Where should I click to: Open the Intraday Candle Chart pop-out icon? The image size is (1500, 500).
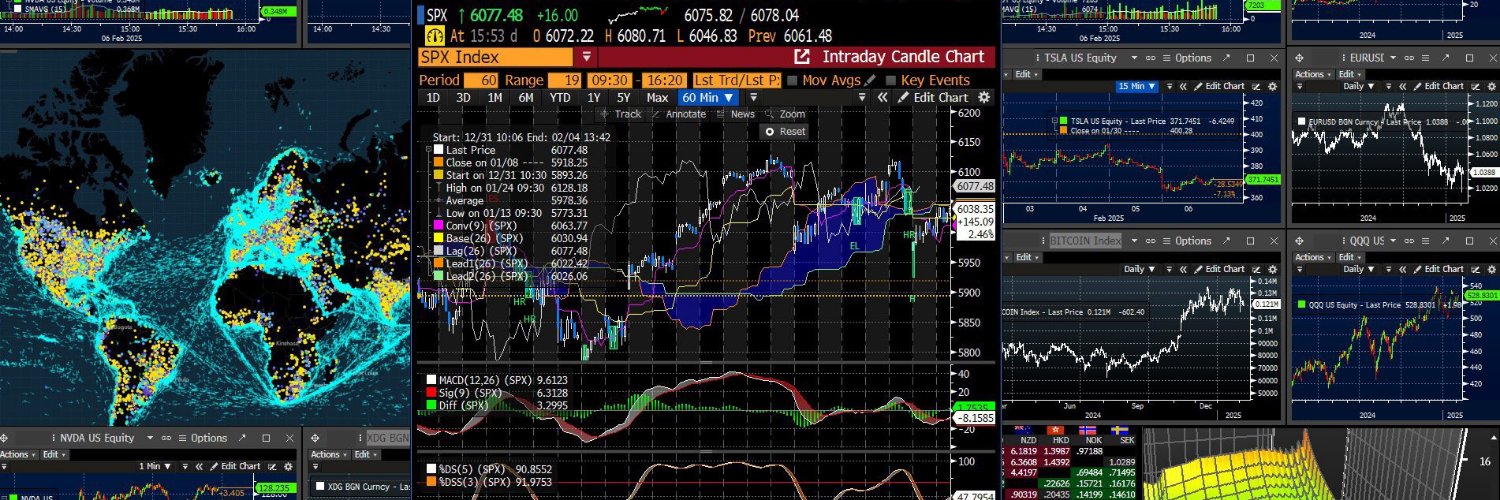point(802,57)
